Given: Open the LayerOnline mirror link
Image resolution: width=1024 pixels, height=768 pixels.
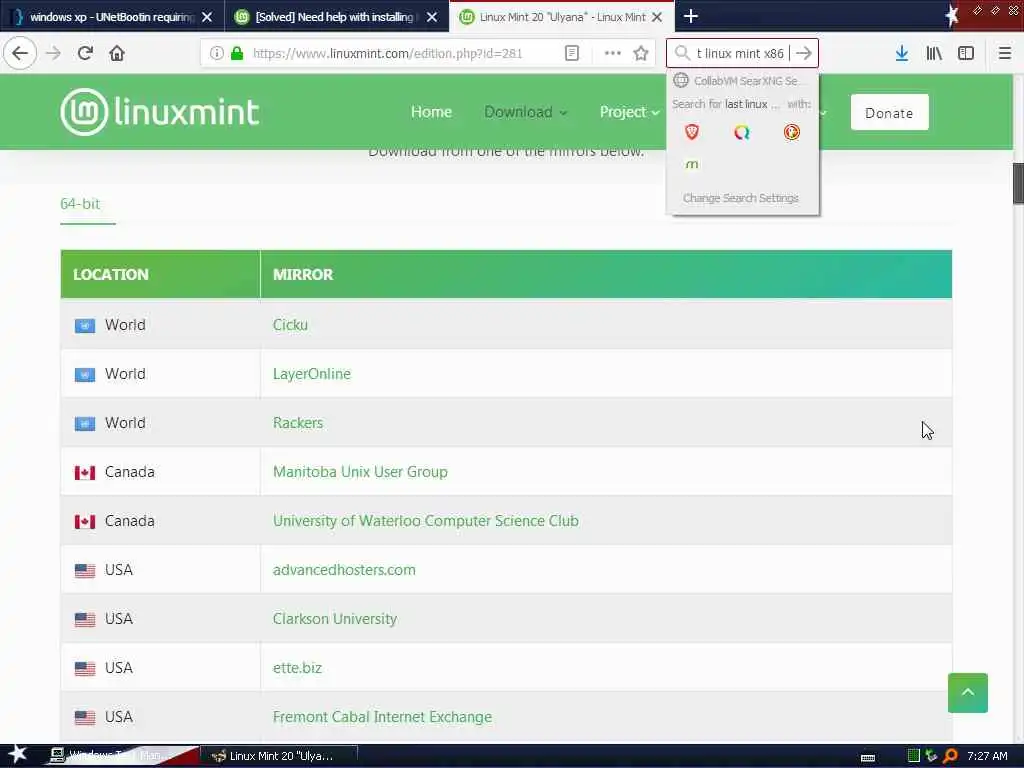Looking at the screenshot, I should (x=312, y=374).
